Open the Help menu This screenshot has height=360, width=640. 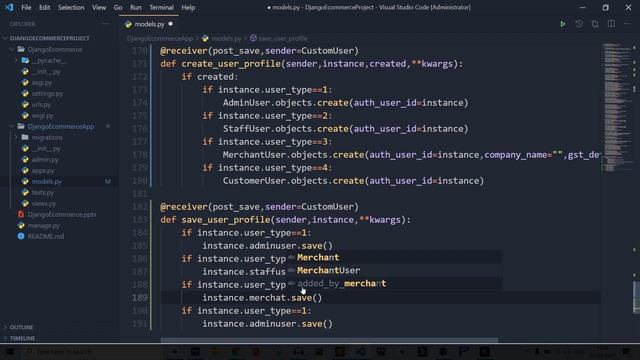[x=188, y=7]
